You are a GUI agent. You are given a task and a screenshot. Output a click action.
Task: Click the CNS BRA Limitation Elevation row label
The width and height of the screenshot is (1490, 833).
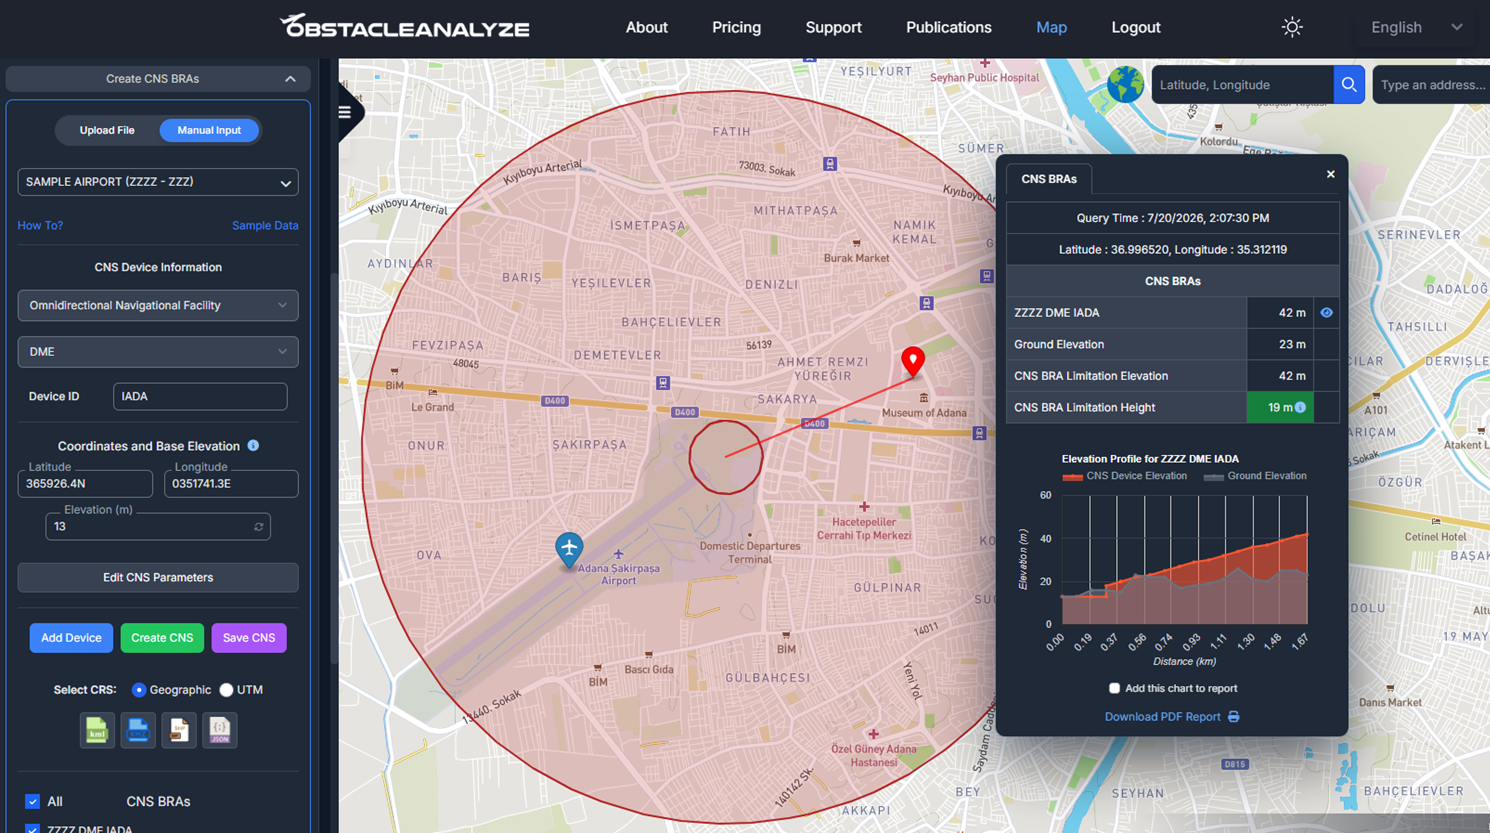click(x=1091, y=376)
